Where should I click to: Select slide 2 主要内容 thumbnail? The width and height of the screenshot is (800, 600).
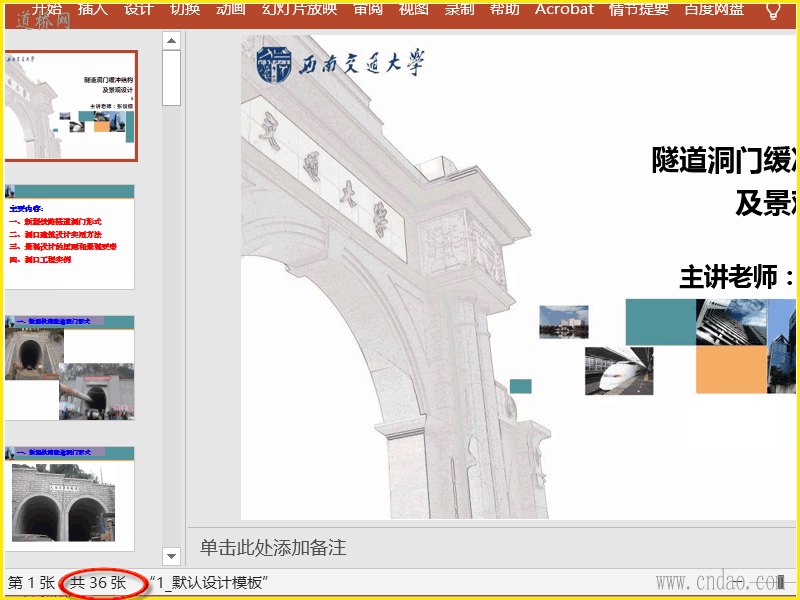70,237
